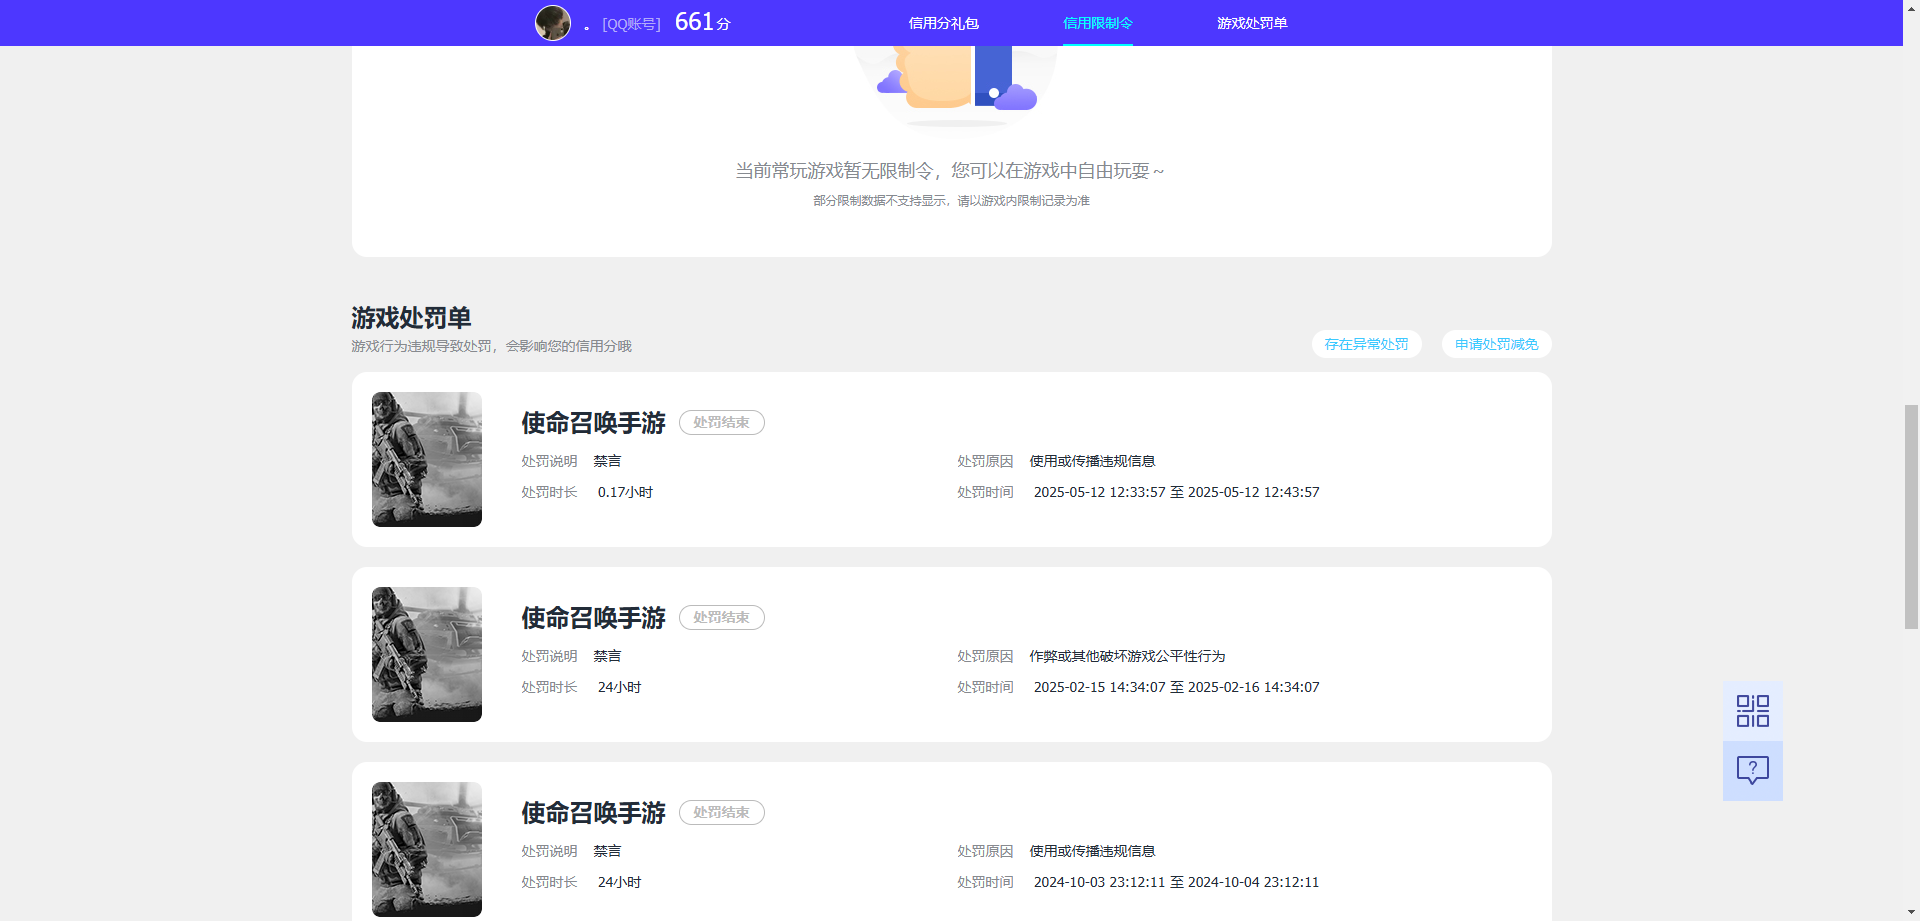Click the page vertical scrollbar thumb
The width and height of the screenshot is (1920, 921).
point(1911,516)
